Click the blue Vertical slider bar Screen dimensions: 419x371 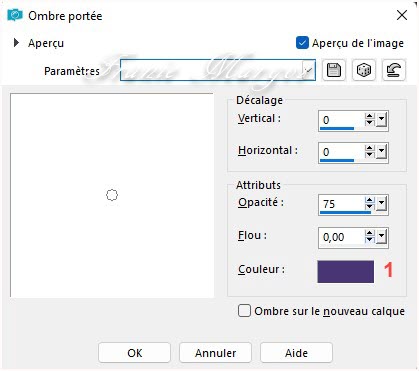337,128
